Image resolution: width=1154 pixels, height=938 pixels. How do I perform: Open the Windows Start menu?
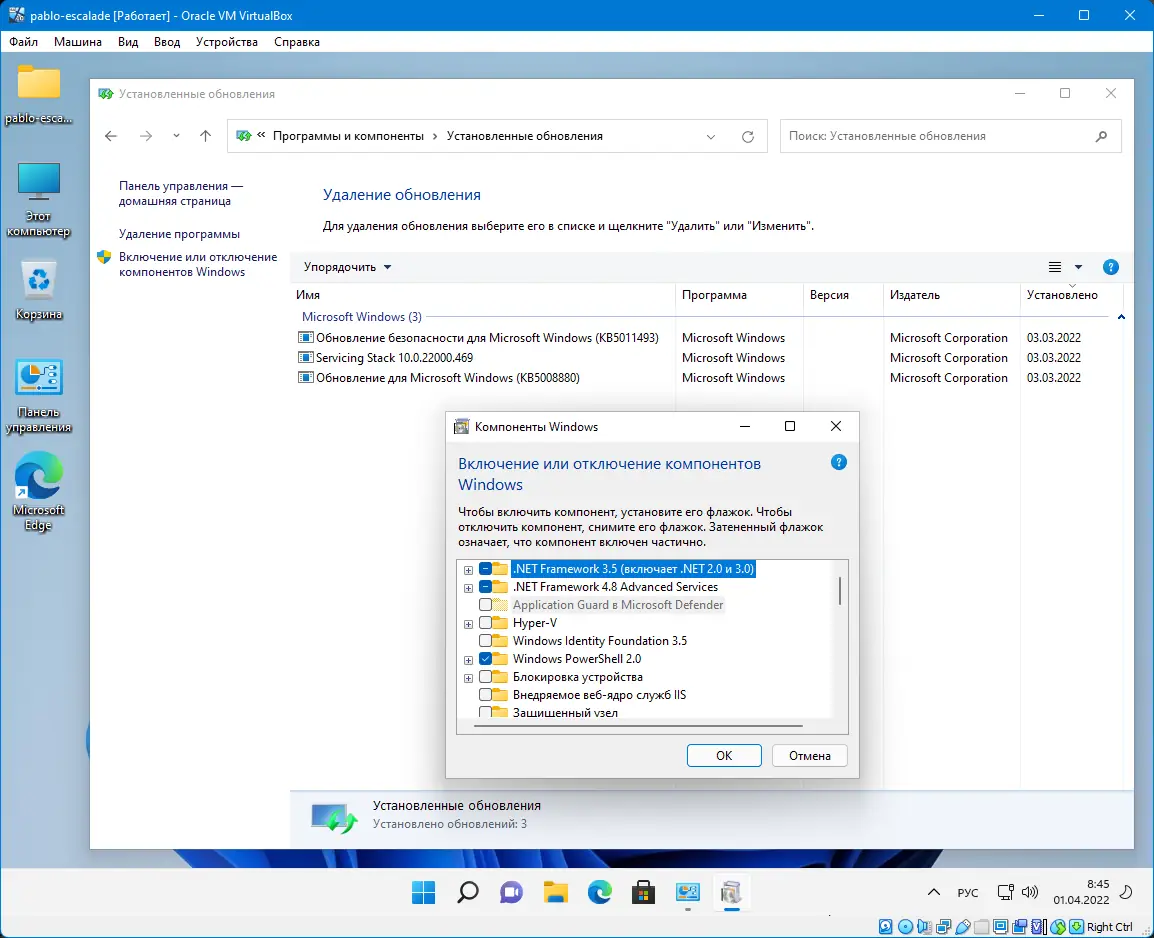tap(423, 892)
